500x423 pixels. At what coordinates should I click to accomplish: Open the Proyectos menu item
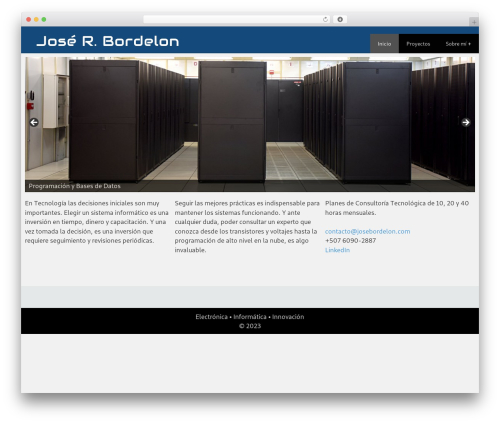tap(418, 44)
